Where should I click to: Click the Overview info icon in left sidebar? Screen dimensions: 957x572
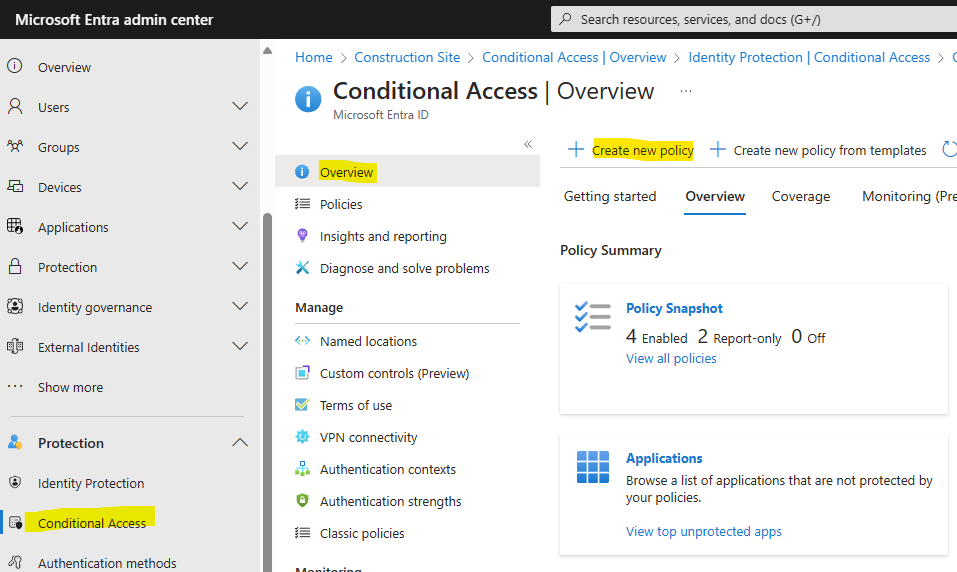click(x=15, y=66)
